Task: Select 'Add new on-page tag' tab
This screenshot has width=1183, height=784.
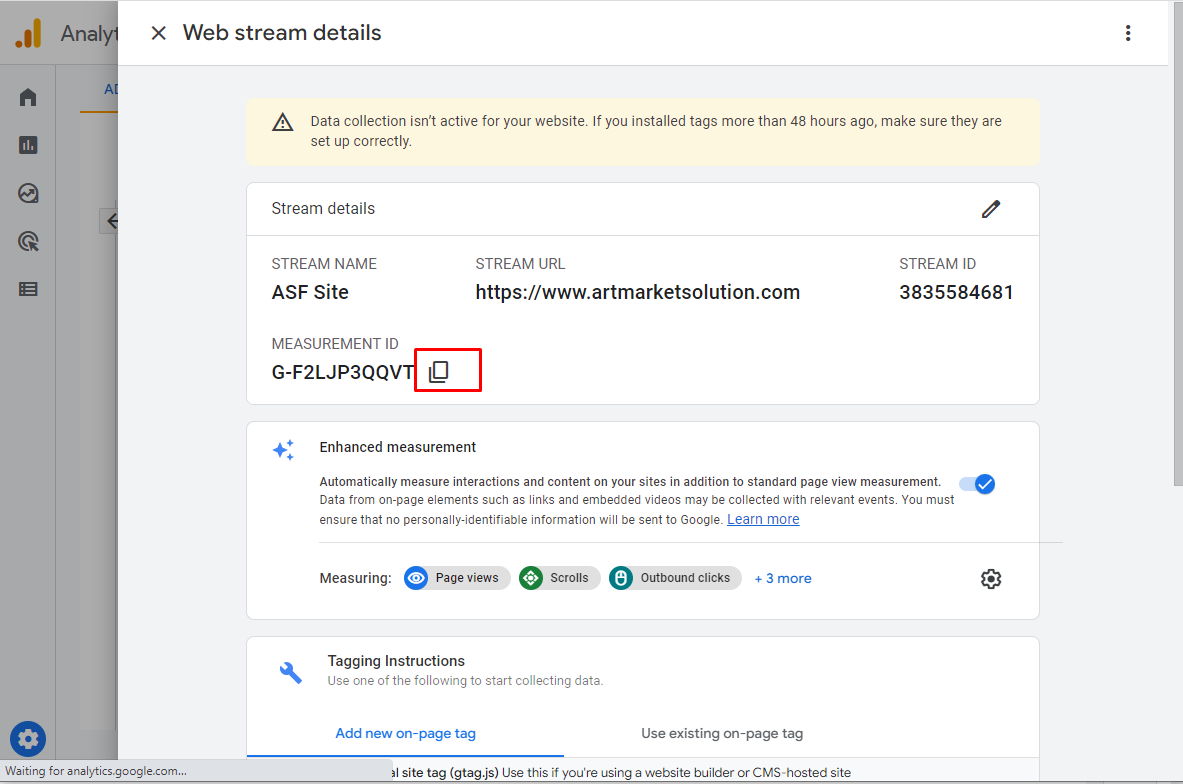Action: click(x=405, y=733)
